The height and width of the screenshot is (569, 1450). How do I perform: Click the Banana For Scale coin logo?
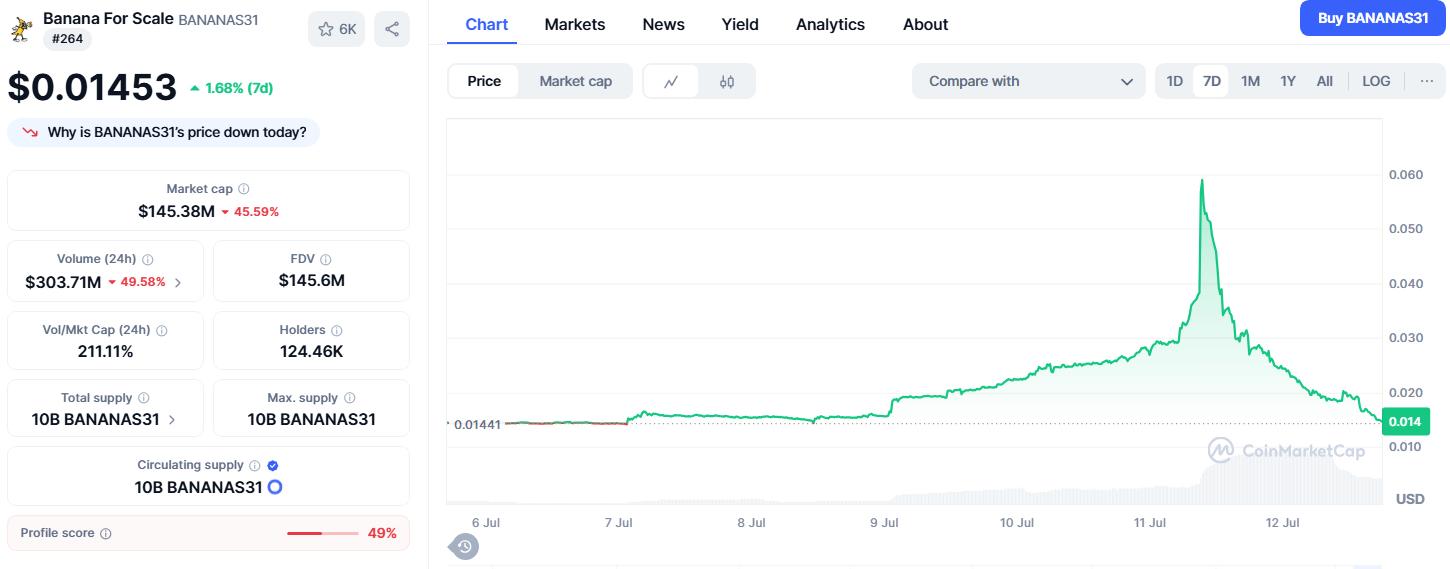click(x=20, y=28)
